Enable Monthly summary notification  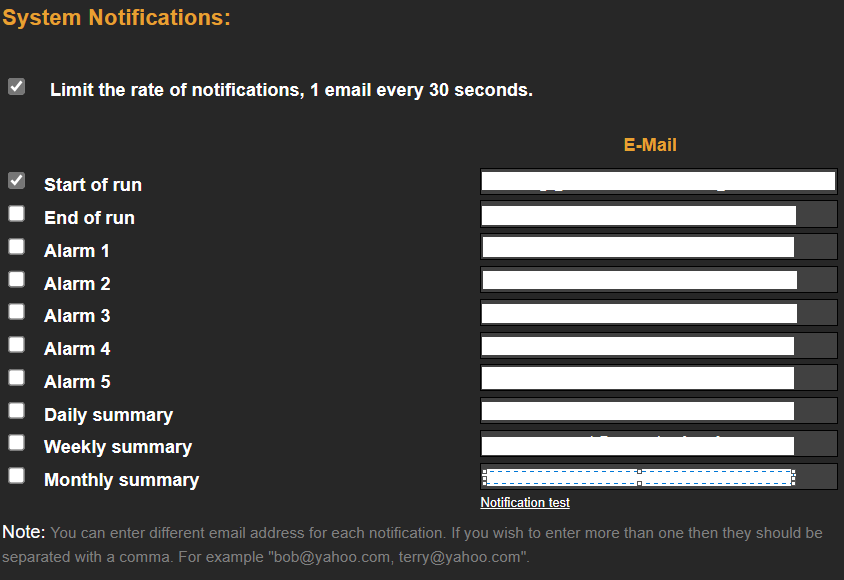click(x=16, y=476)
